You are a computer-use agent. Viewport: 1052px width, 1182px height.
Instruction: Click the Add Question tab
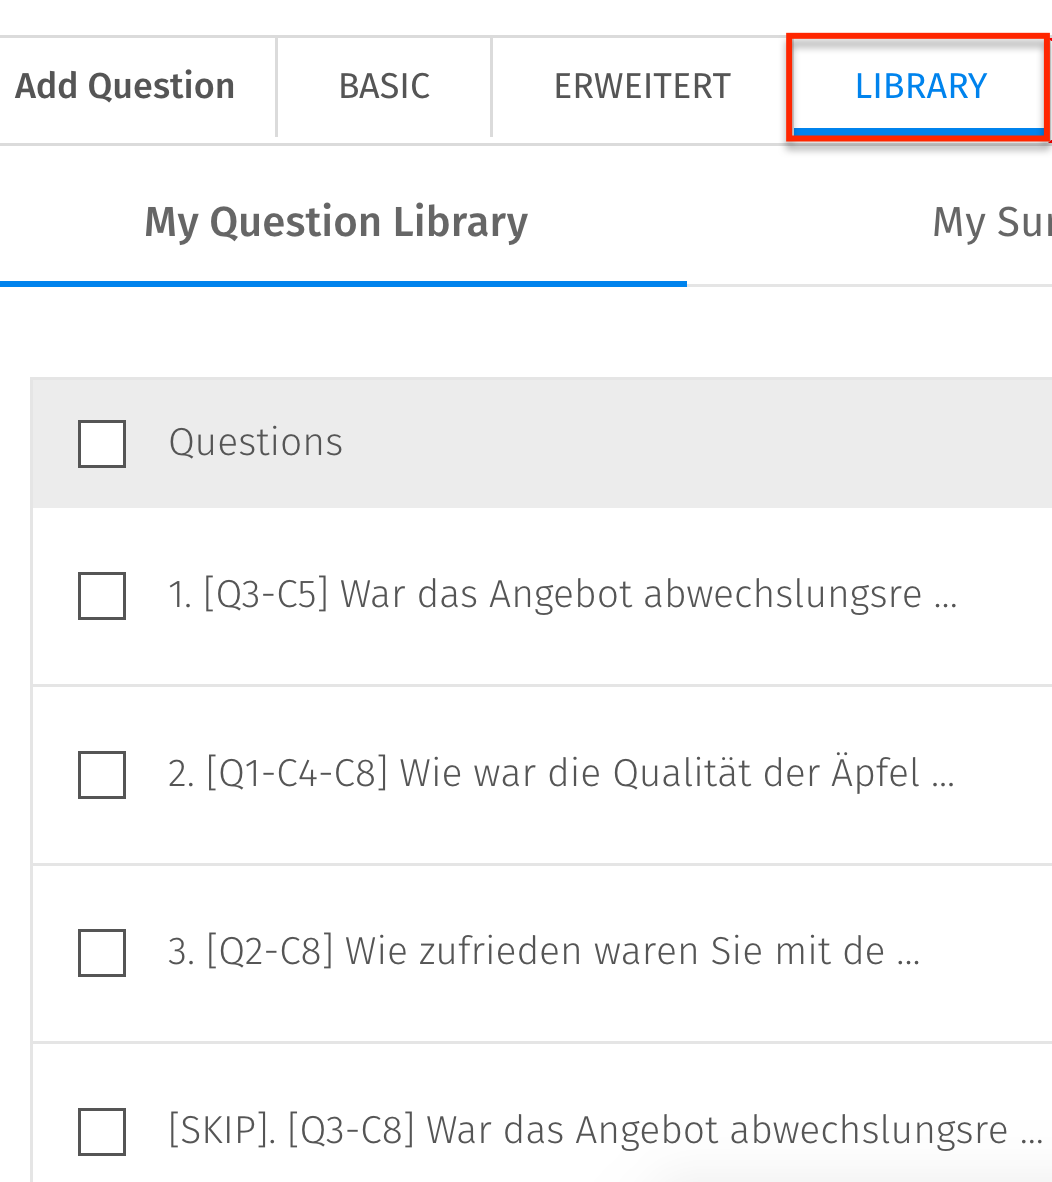(x=125, y=86)
